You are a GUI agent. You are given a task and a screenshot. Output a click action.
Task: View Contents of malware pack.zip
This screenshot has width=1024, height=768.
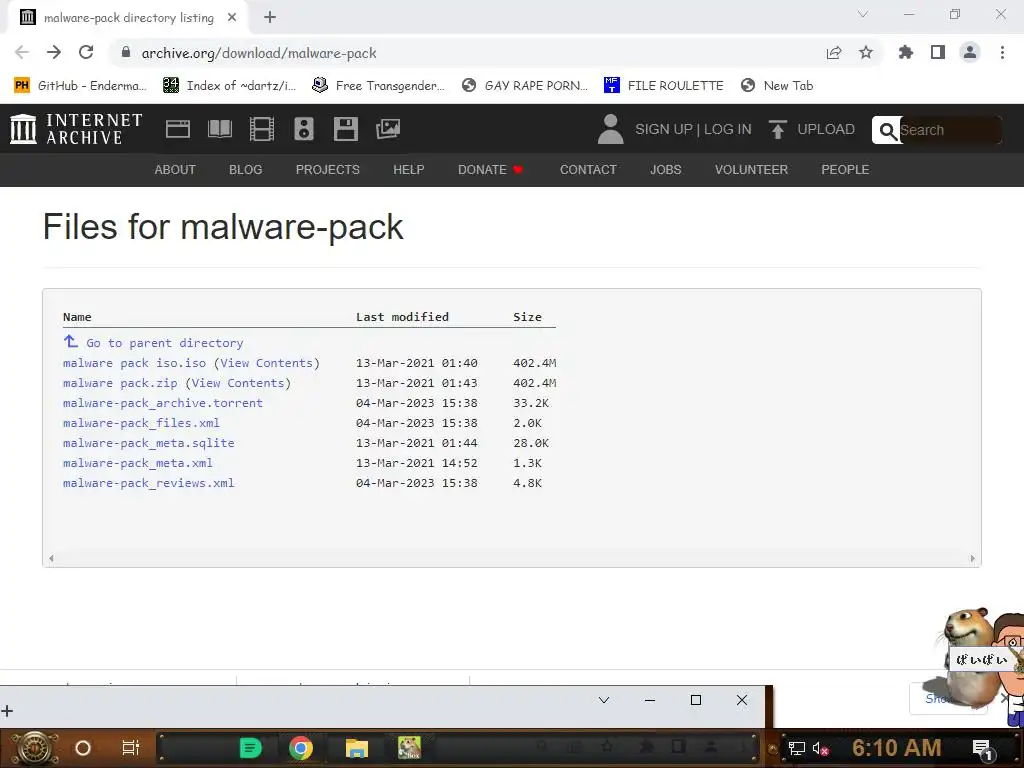coord(238,383)
